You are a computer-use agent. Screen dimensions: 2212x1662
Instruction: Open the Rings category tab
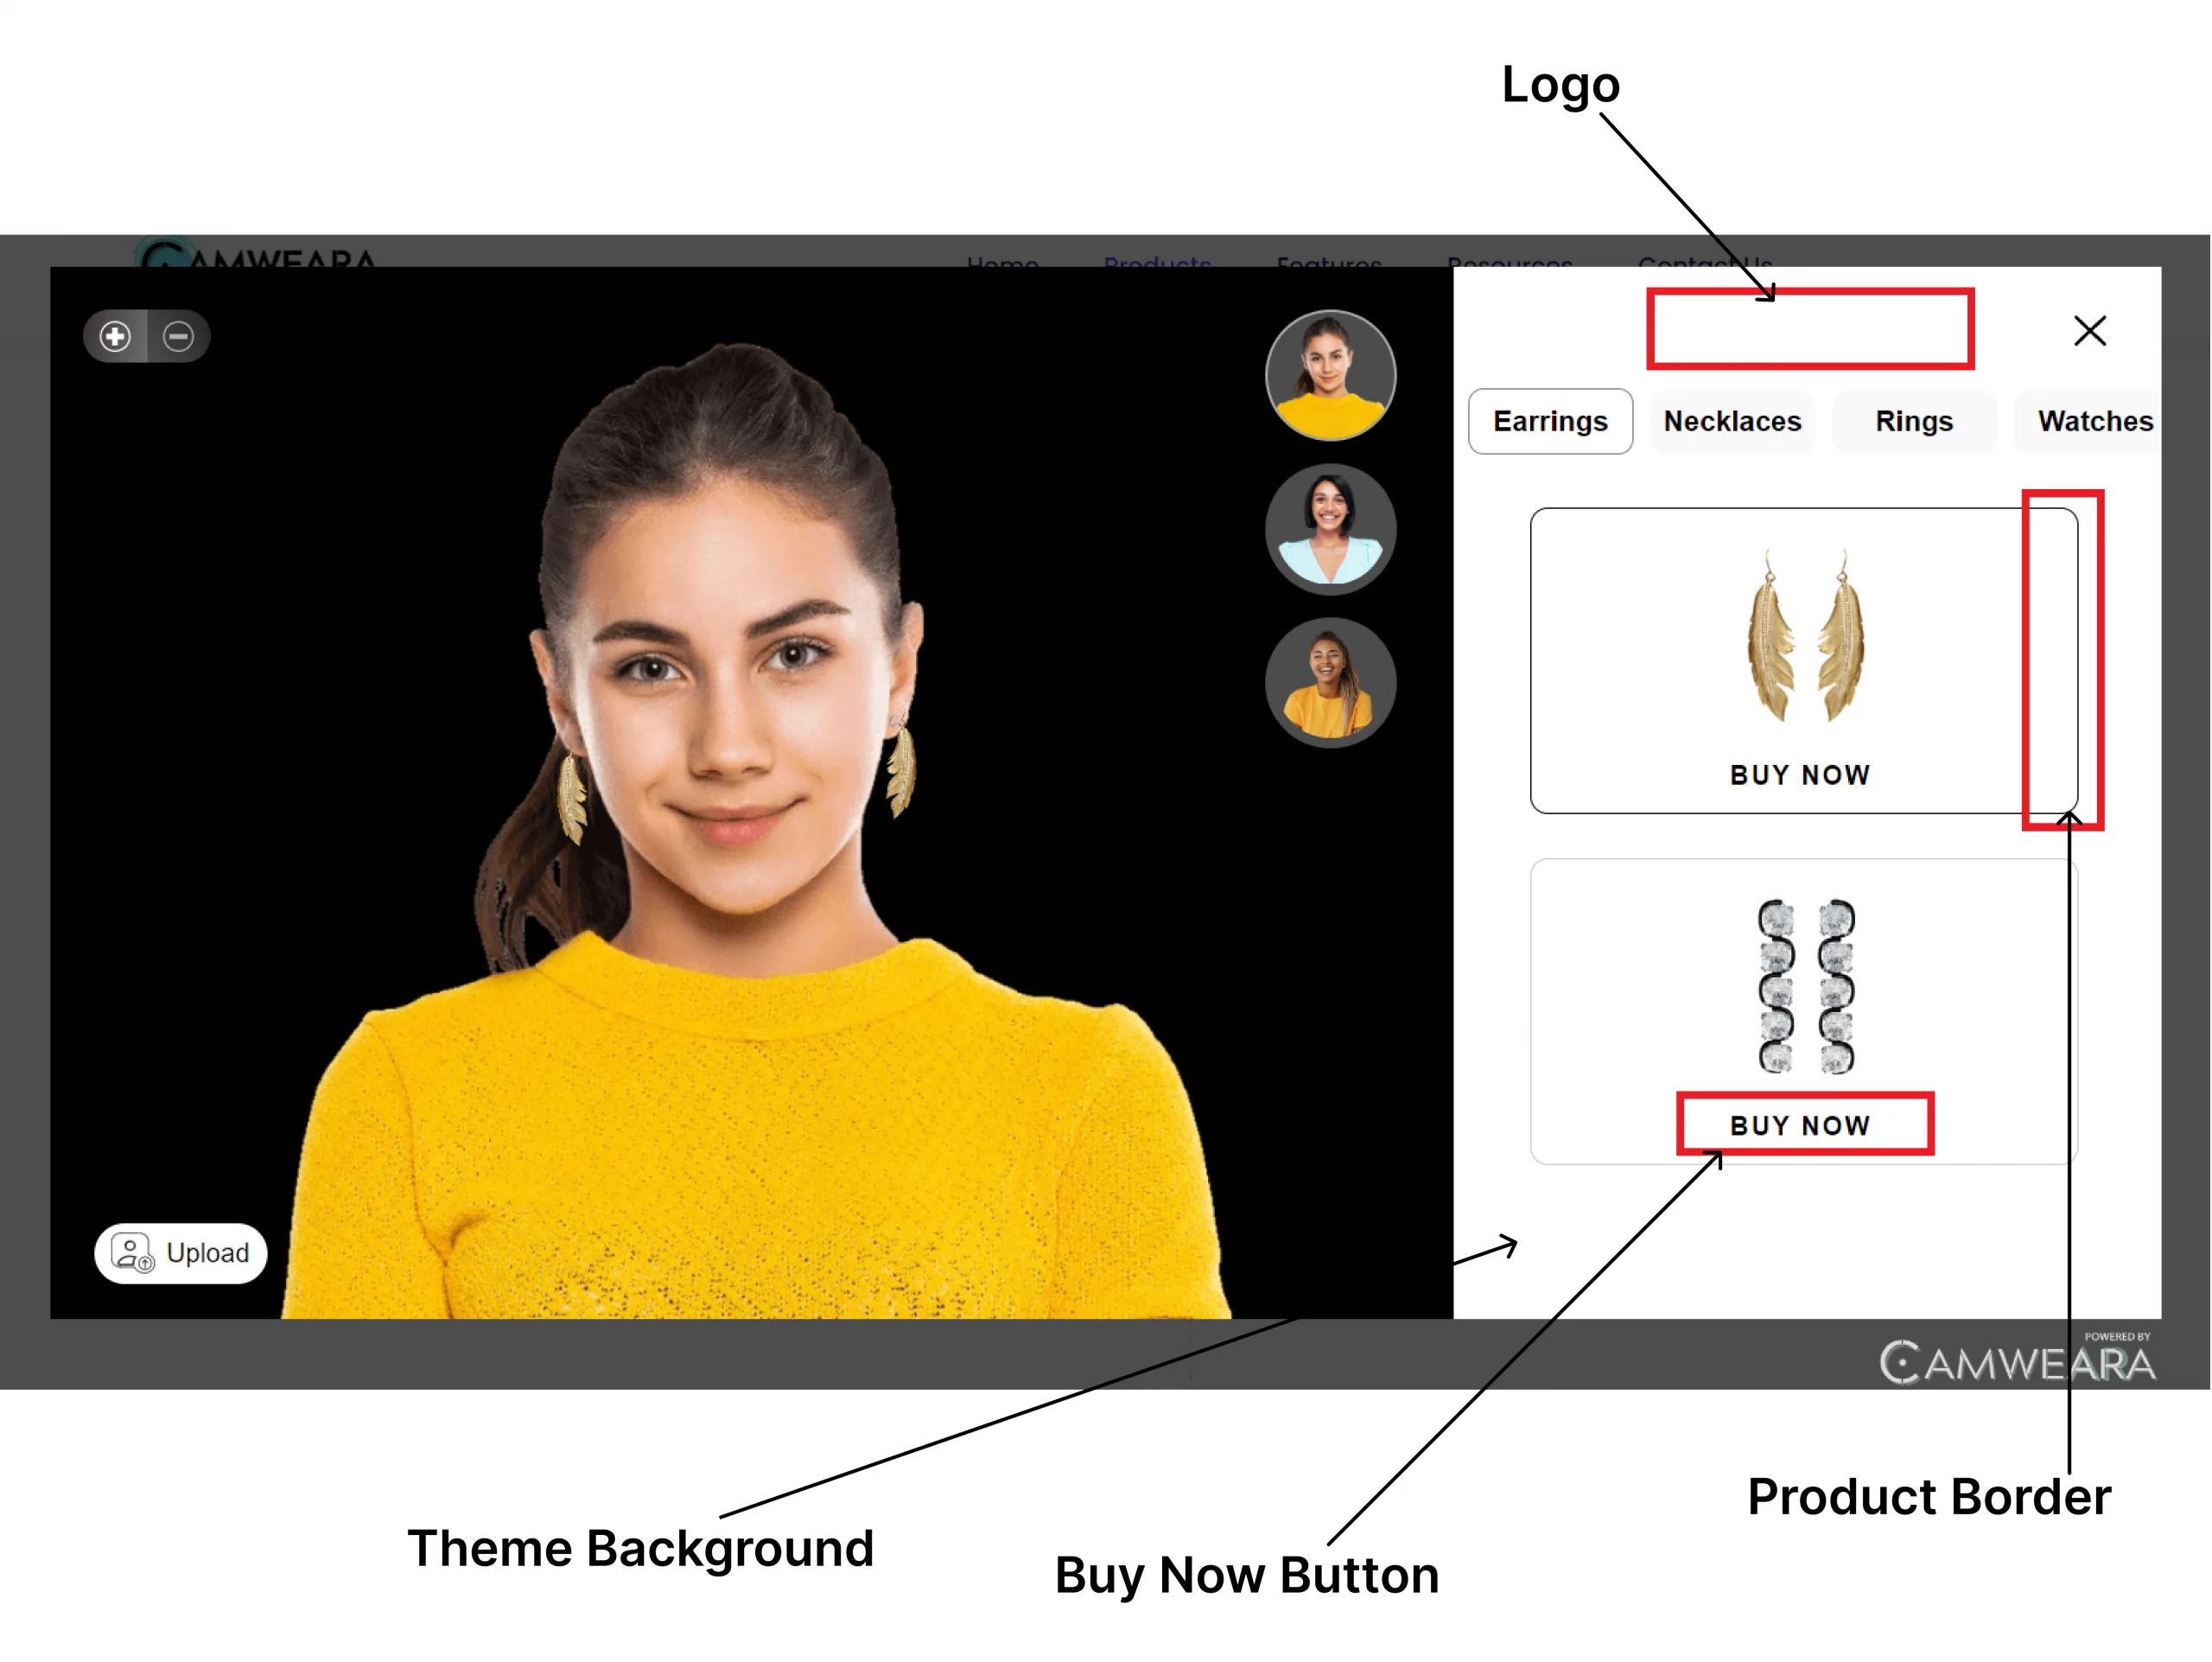coord(1913,421)
